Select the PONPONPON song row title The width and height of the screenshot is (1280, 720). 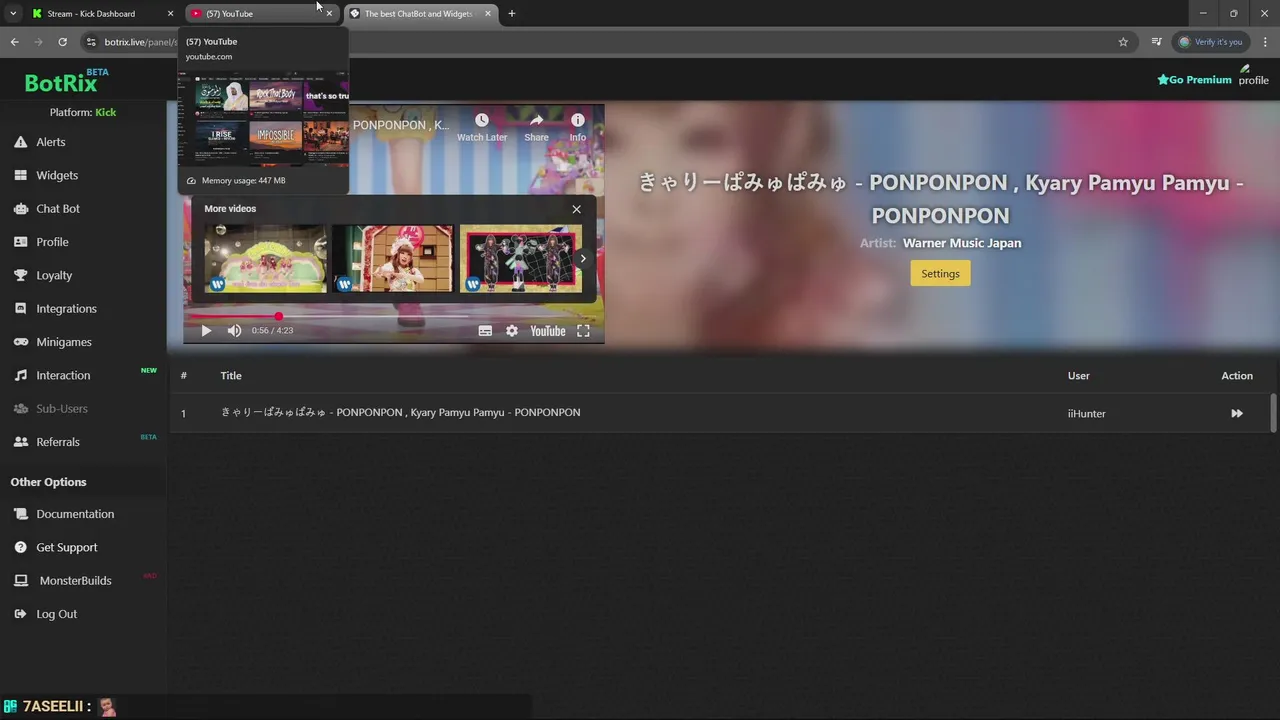click(x=400, y=412)
